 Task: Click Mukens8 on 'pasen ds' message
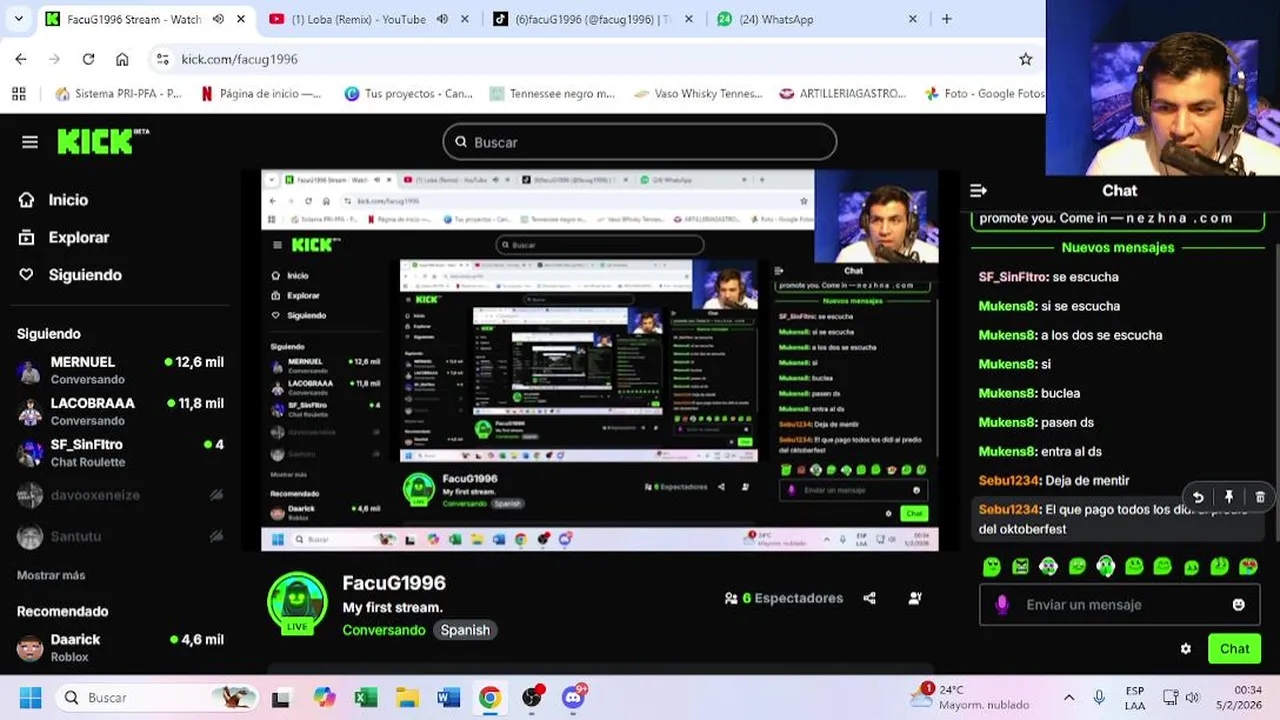tap(1006, 423)
